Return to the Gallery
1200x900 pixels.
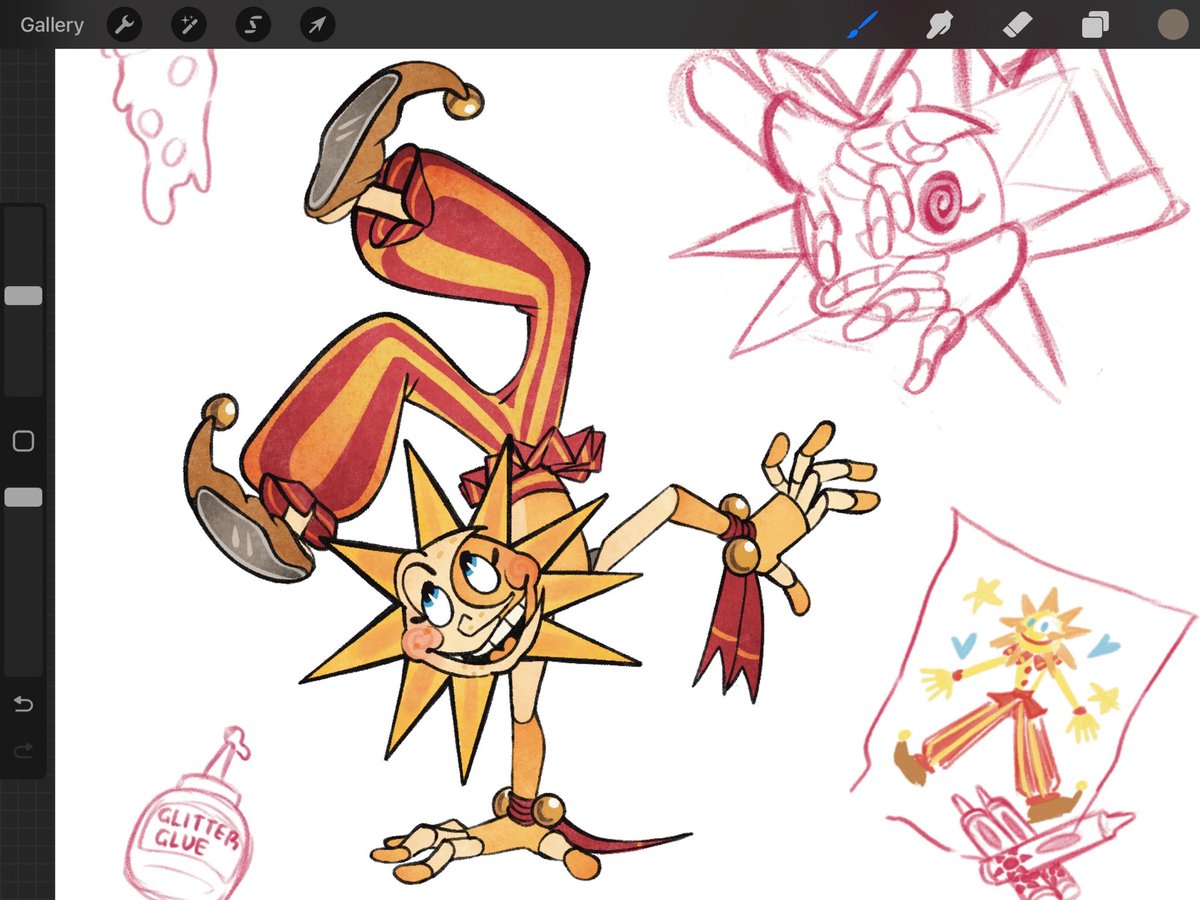(52, 25)
